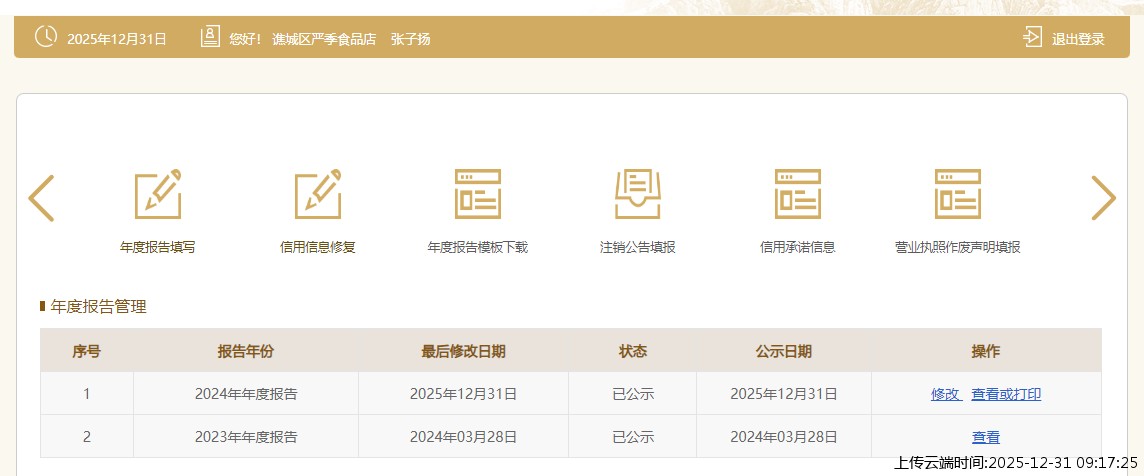The height and width of the screenshot is (476, 1144).
Task: Select the 年度报告填写 menu label
Action: (x=158, y=247)
